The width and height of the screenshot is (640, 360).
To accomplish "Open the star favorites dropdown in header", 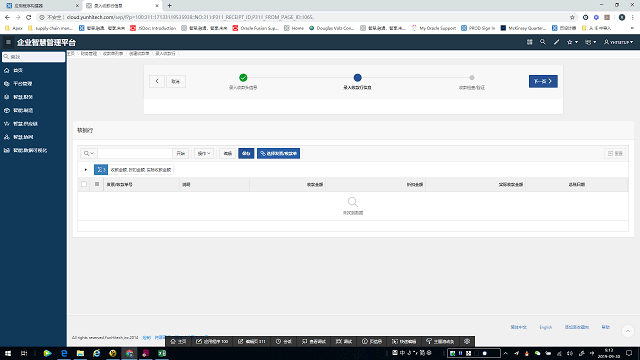I will [572, 42].
